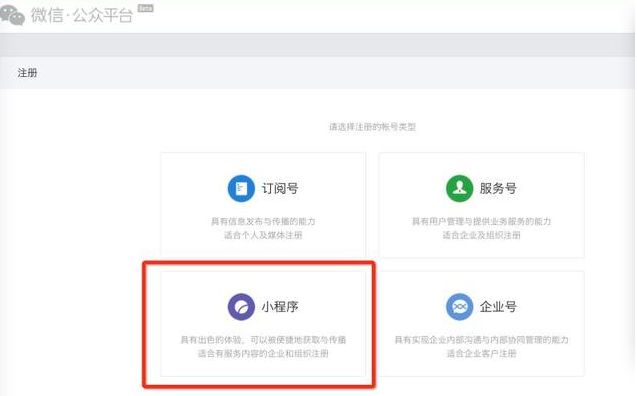Image resolution: width=637 pixels, height=396 pixels.
Task: Click the 注册 heading label
Action: [x=28, y=73]
